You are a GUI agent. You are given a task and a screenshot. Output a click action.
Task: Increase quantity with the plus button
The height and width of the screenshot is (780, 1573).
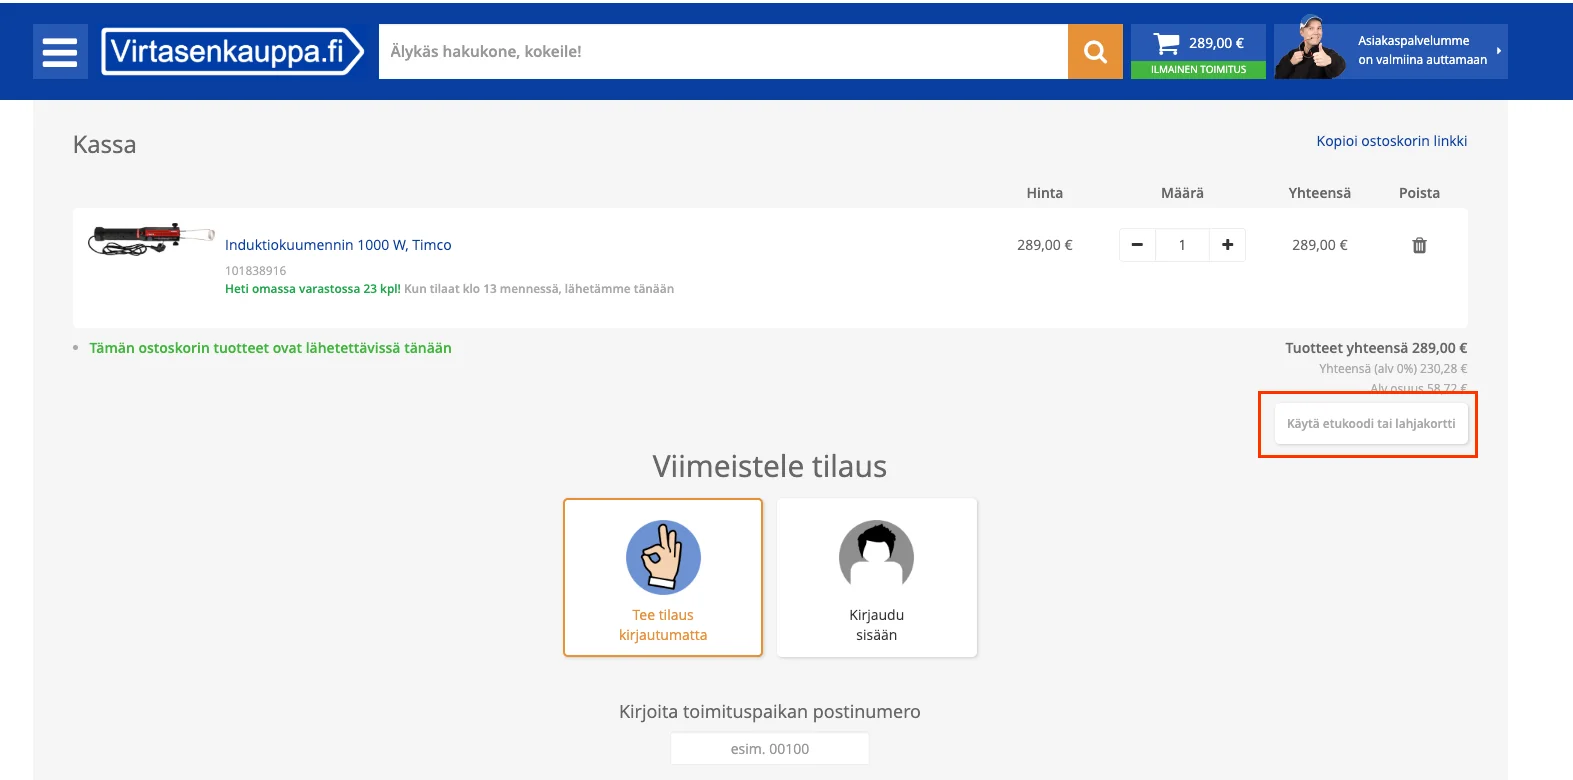pos(1227,245)
